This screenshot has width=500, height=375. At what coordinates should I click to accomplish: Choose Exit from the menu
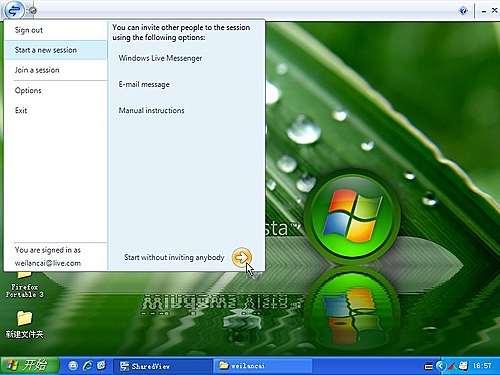[21, 110]
